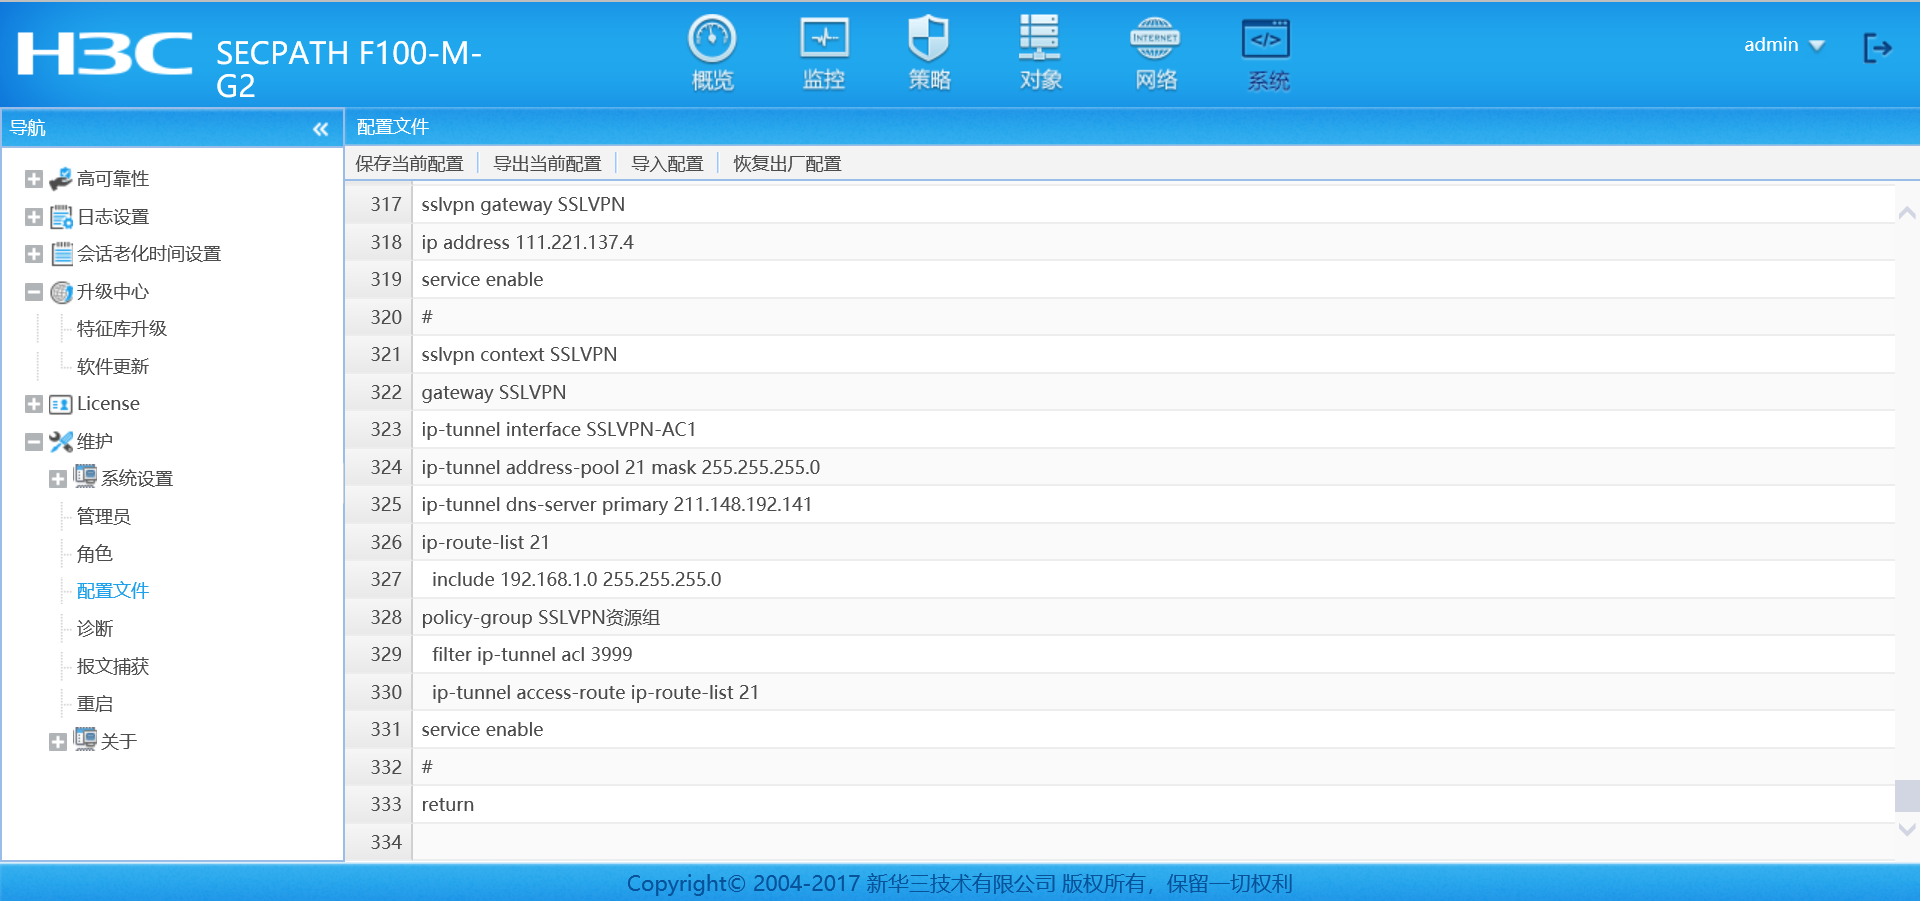
Task: Click line 325 'ip-tunnel dns-server primary'
Action: pos(616,504)
